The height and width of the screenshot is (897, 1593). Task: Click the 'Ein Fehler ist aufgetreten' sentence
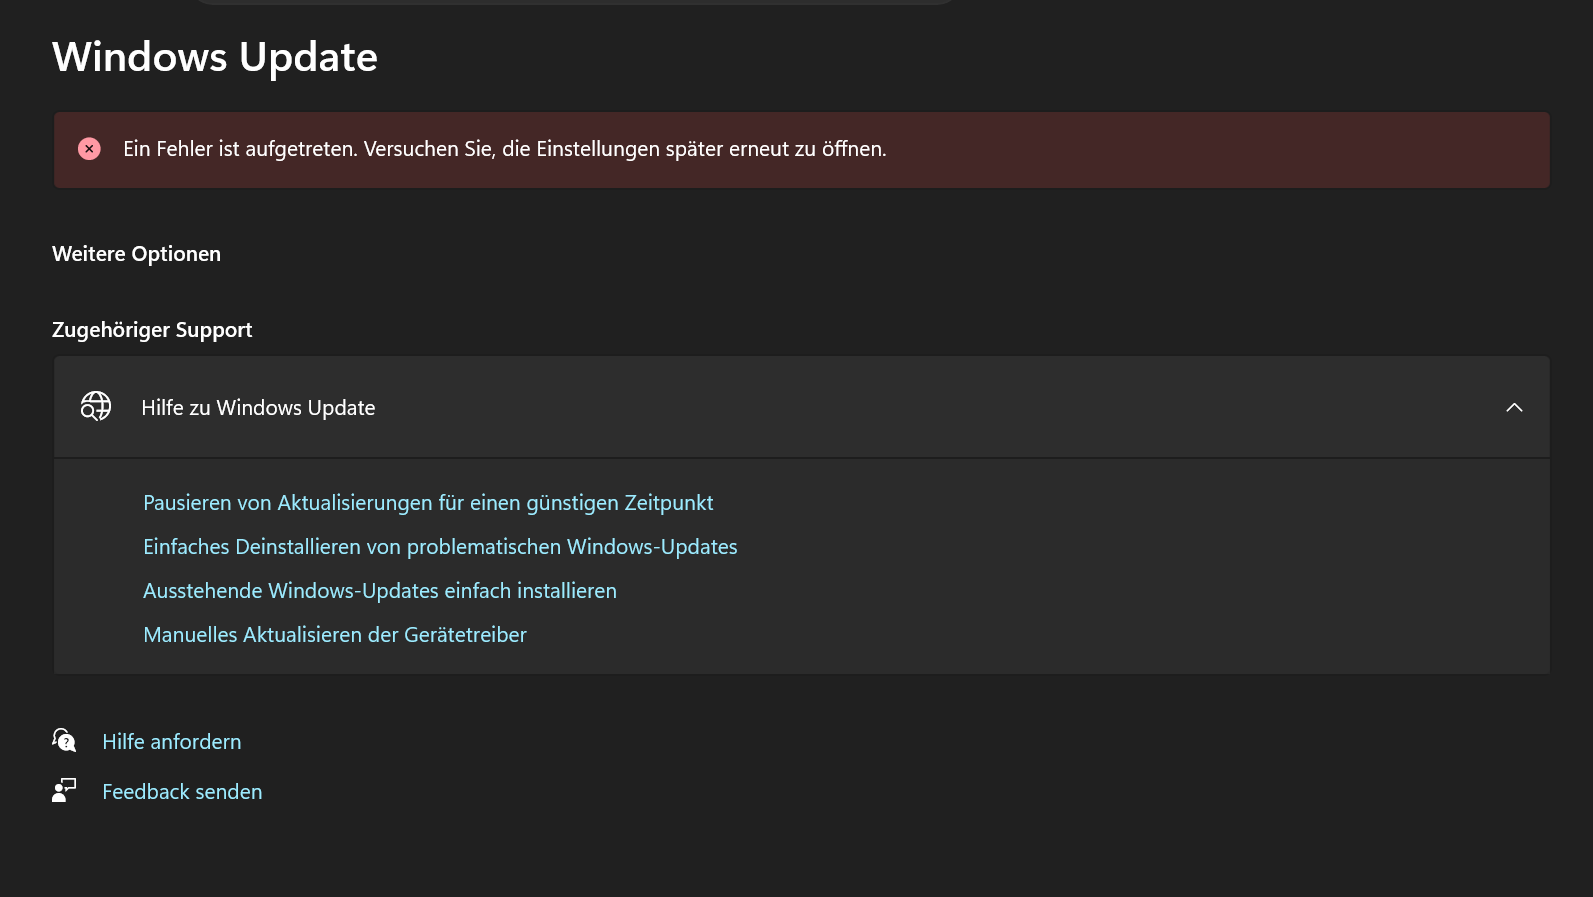(x=240, y=149)
